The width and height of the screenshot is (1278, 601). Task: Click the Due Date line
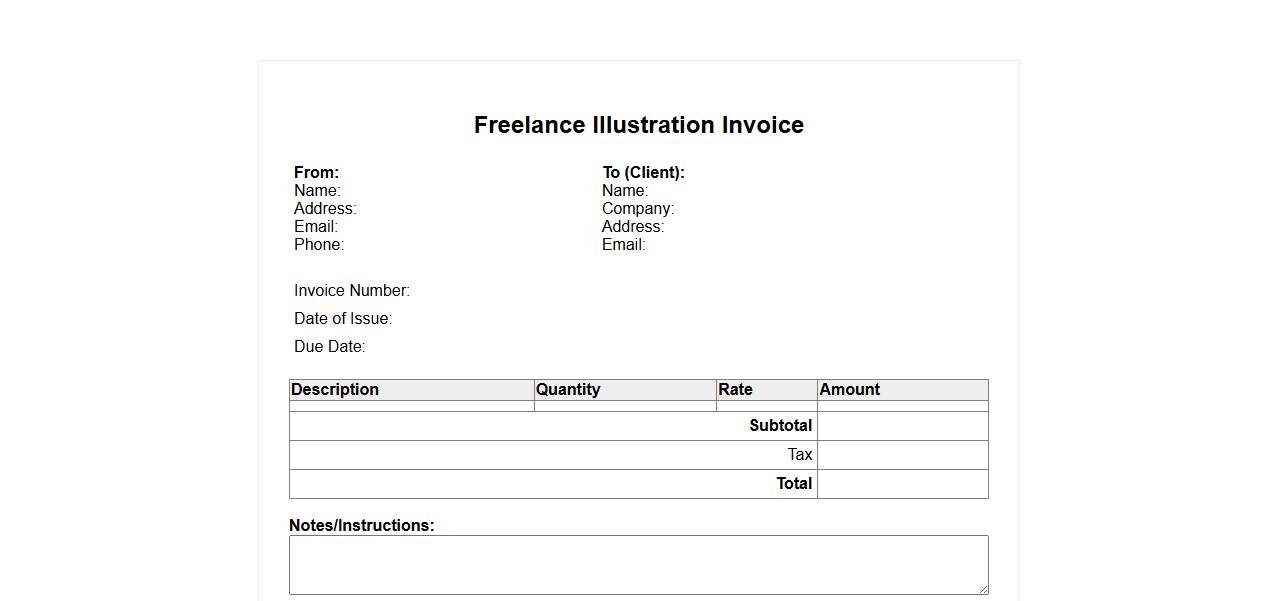(x=330, y=347)
